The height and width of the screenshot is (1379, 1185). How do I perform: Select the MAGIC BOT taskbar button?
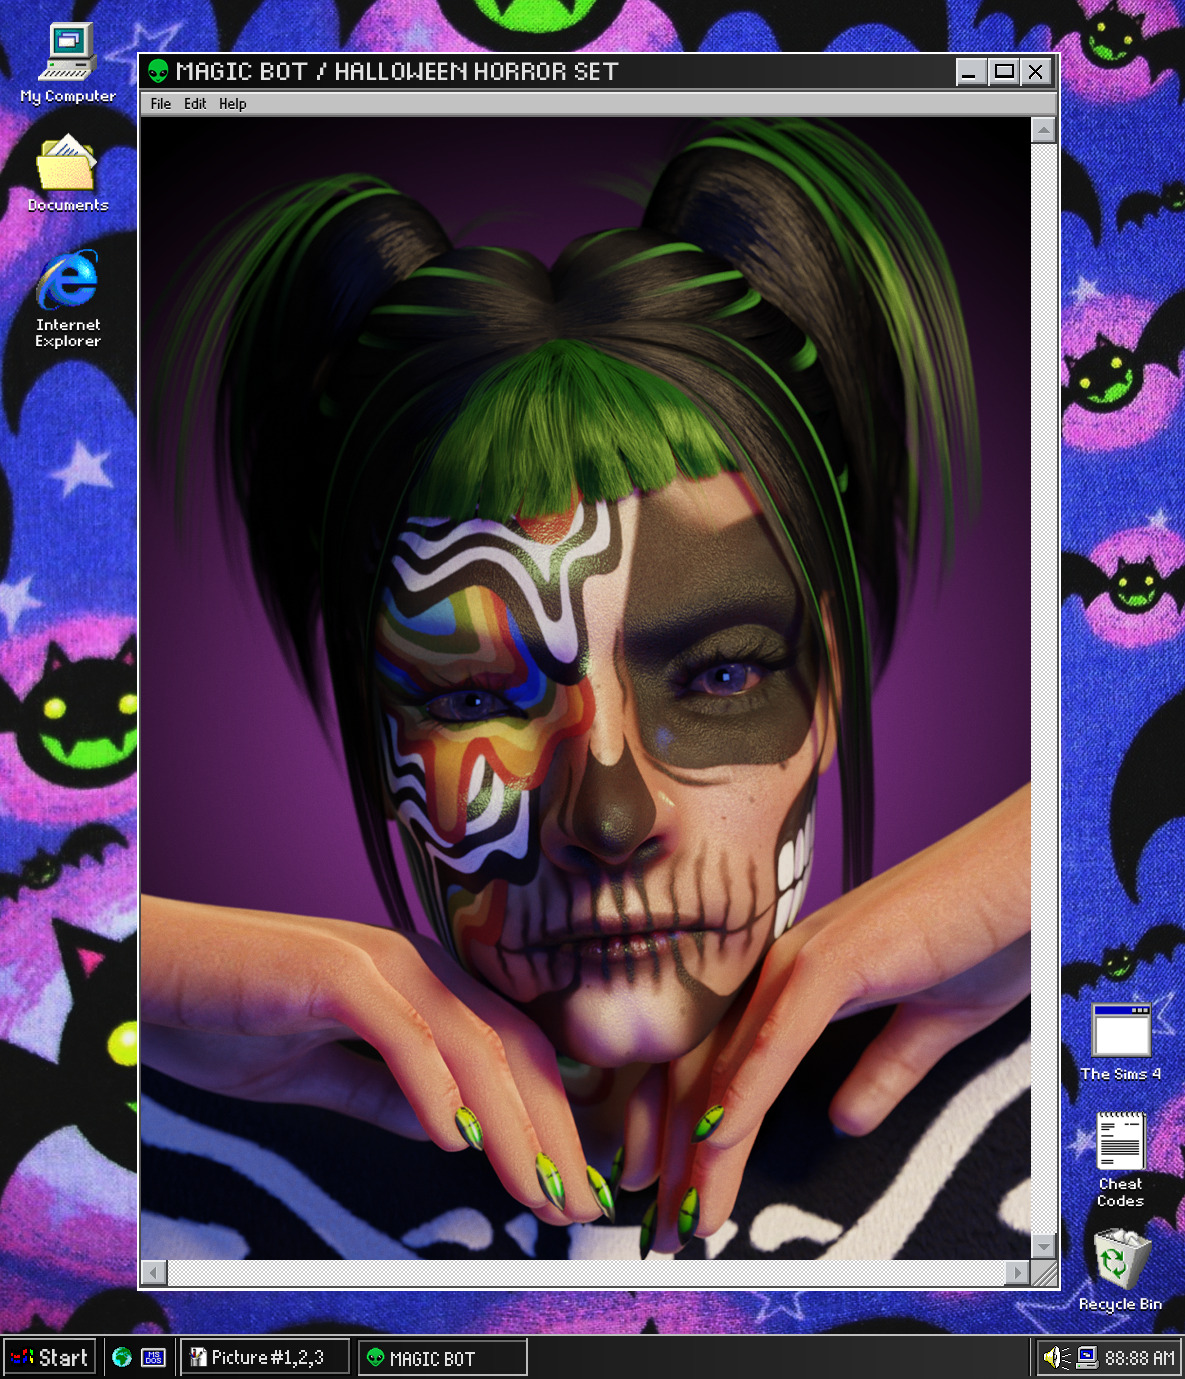point(442,1357)
